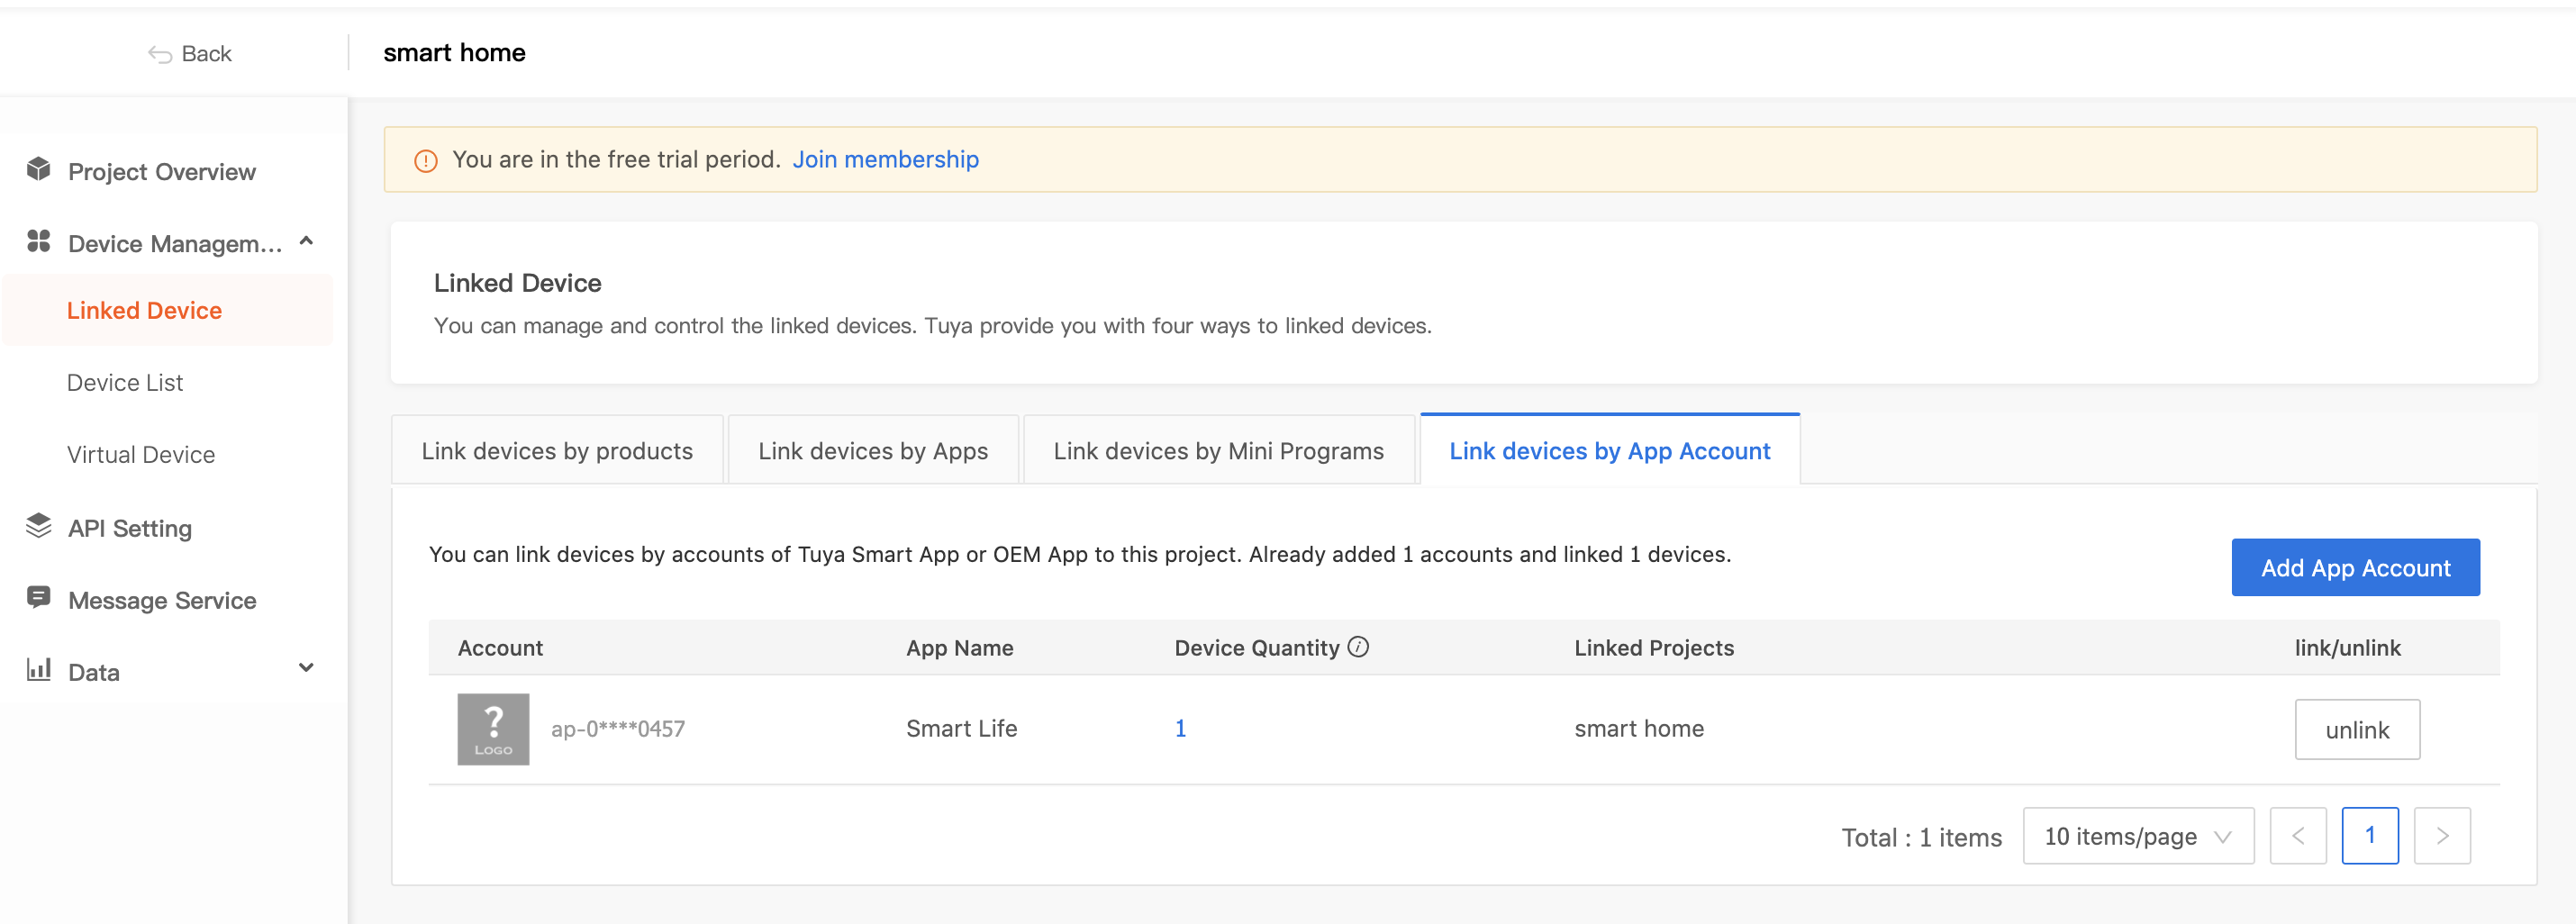Open the 10 items/page dropdown
Viewport: 2576px width, 924px height.
pos(2137,836)
